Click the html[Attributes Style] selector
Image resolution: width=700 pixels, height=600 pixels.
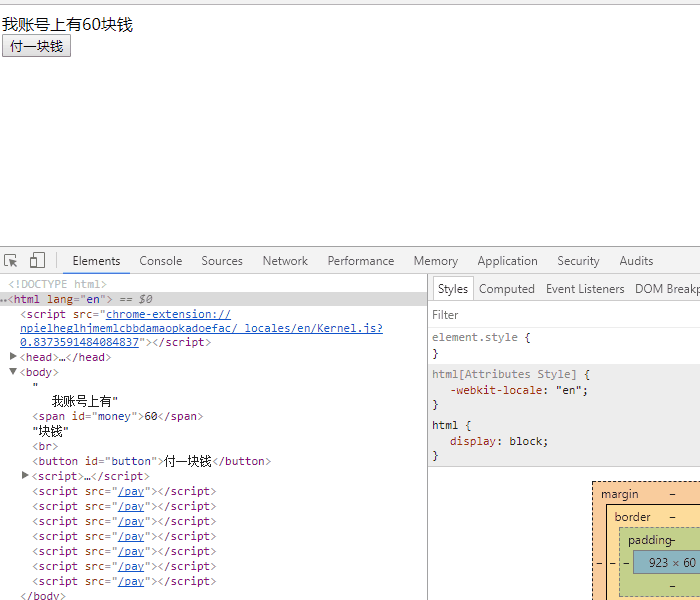click(504, 374)
